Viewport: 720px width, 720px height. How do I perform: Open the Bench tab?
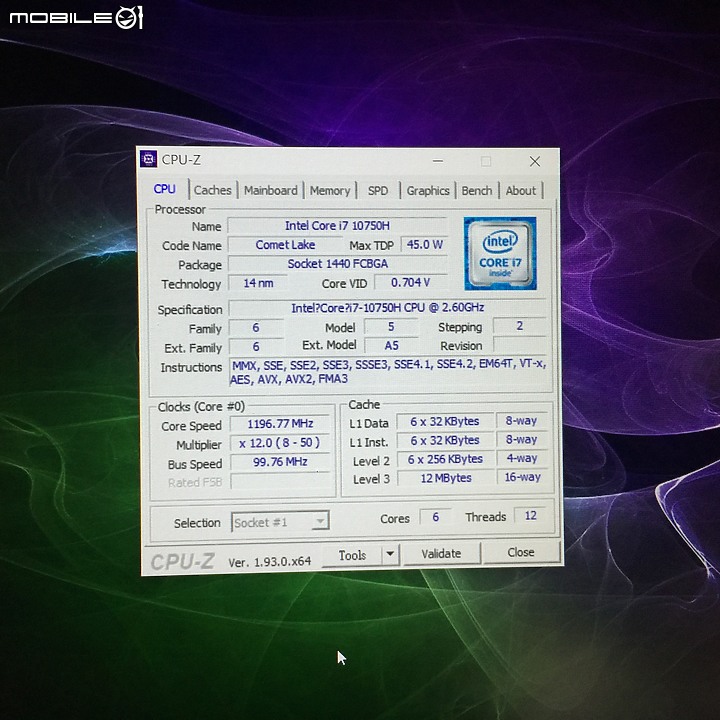(477, 191)
